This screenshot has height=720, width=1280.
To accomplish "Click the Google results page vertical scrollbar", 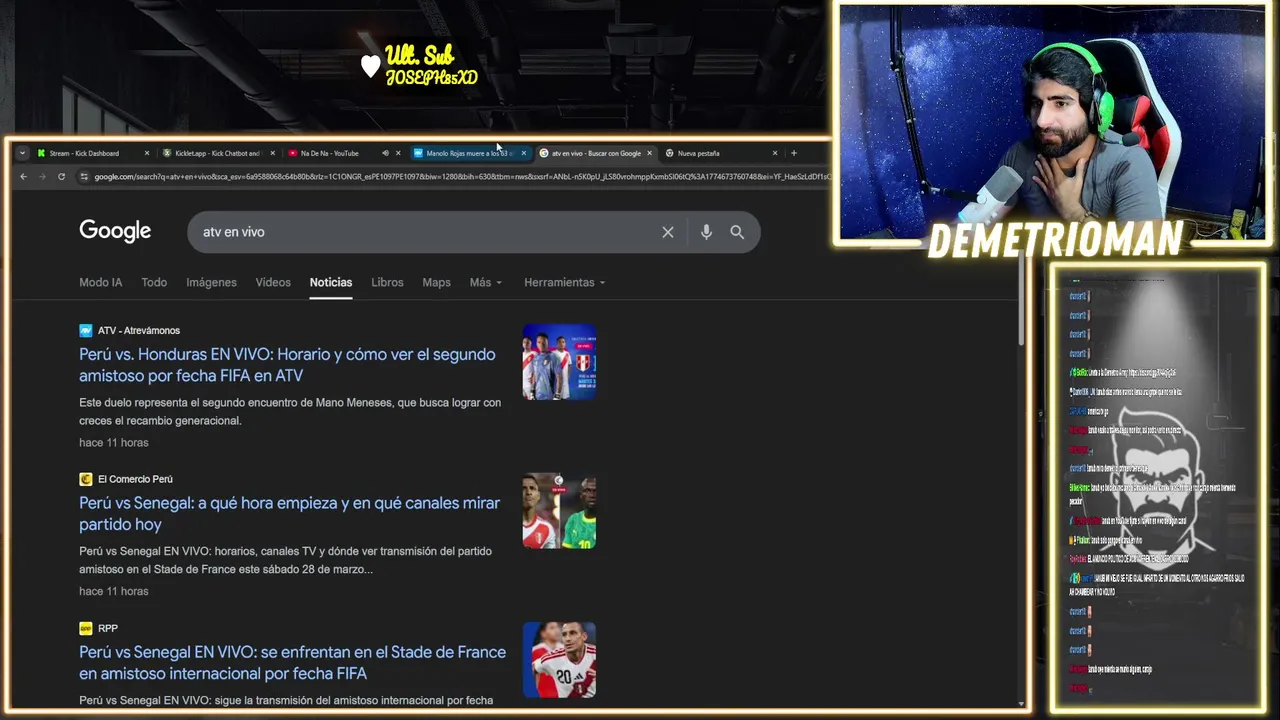I will (x=1021, y=300).
